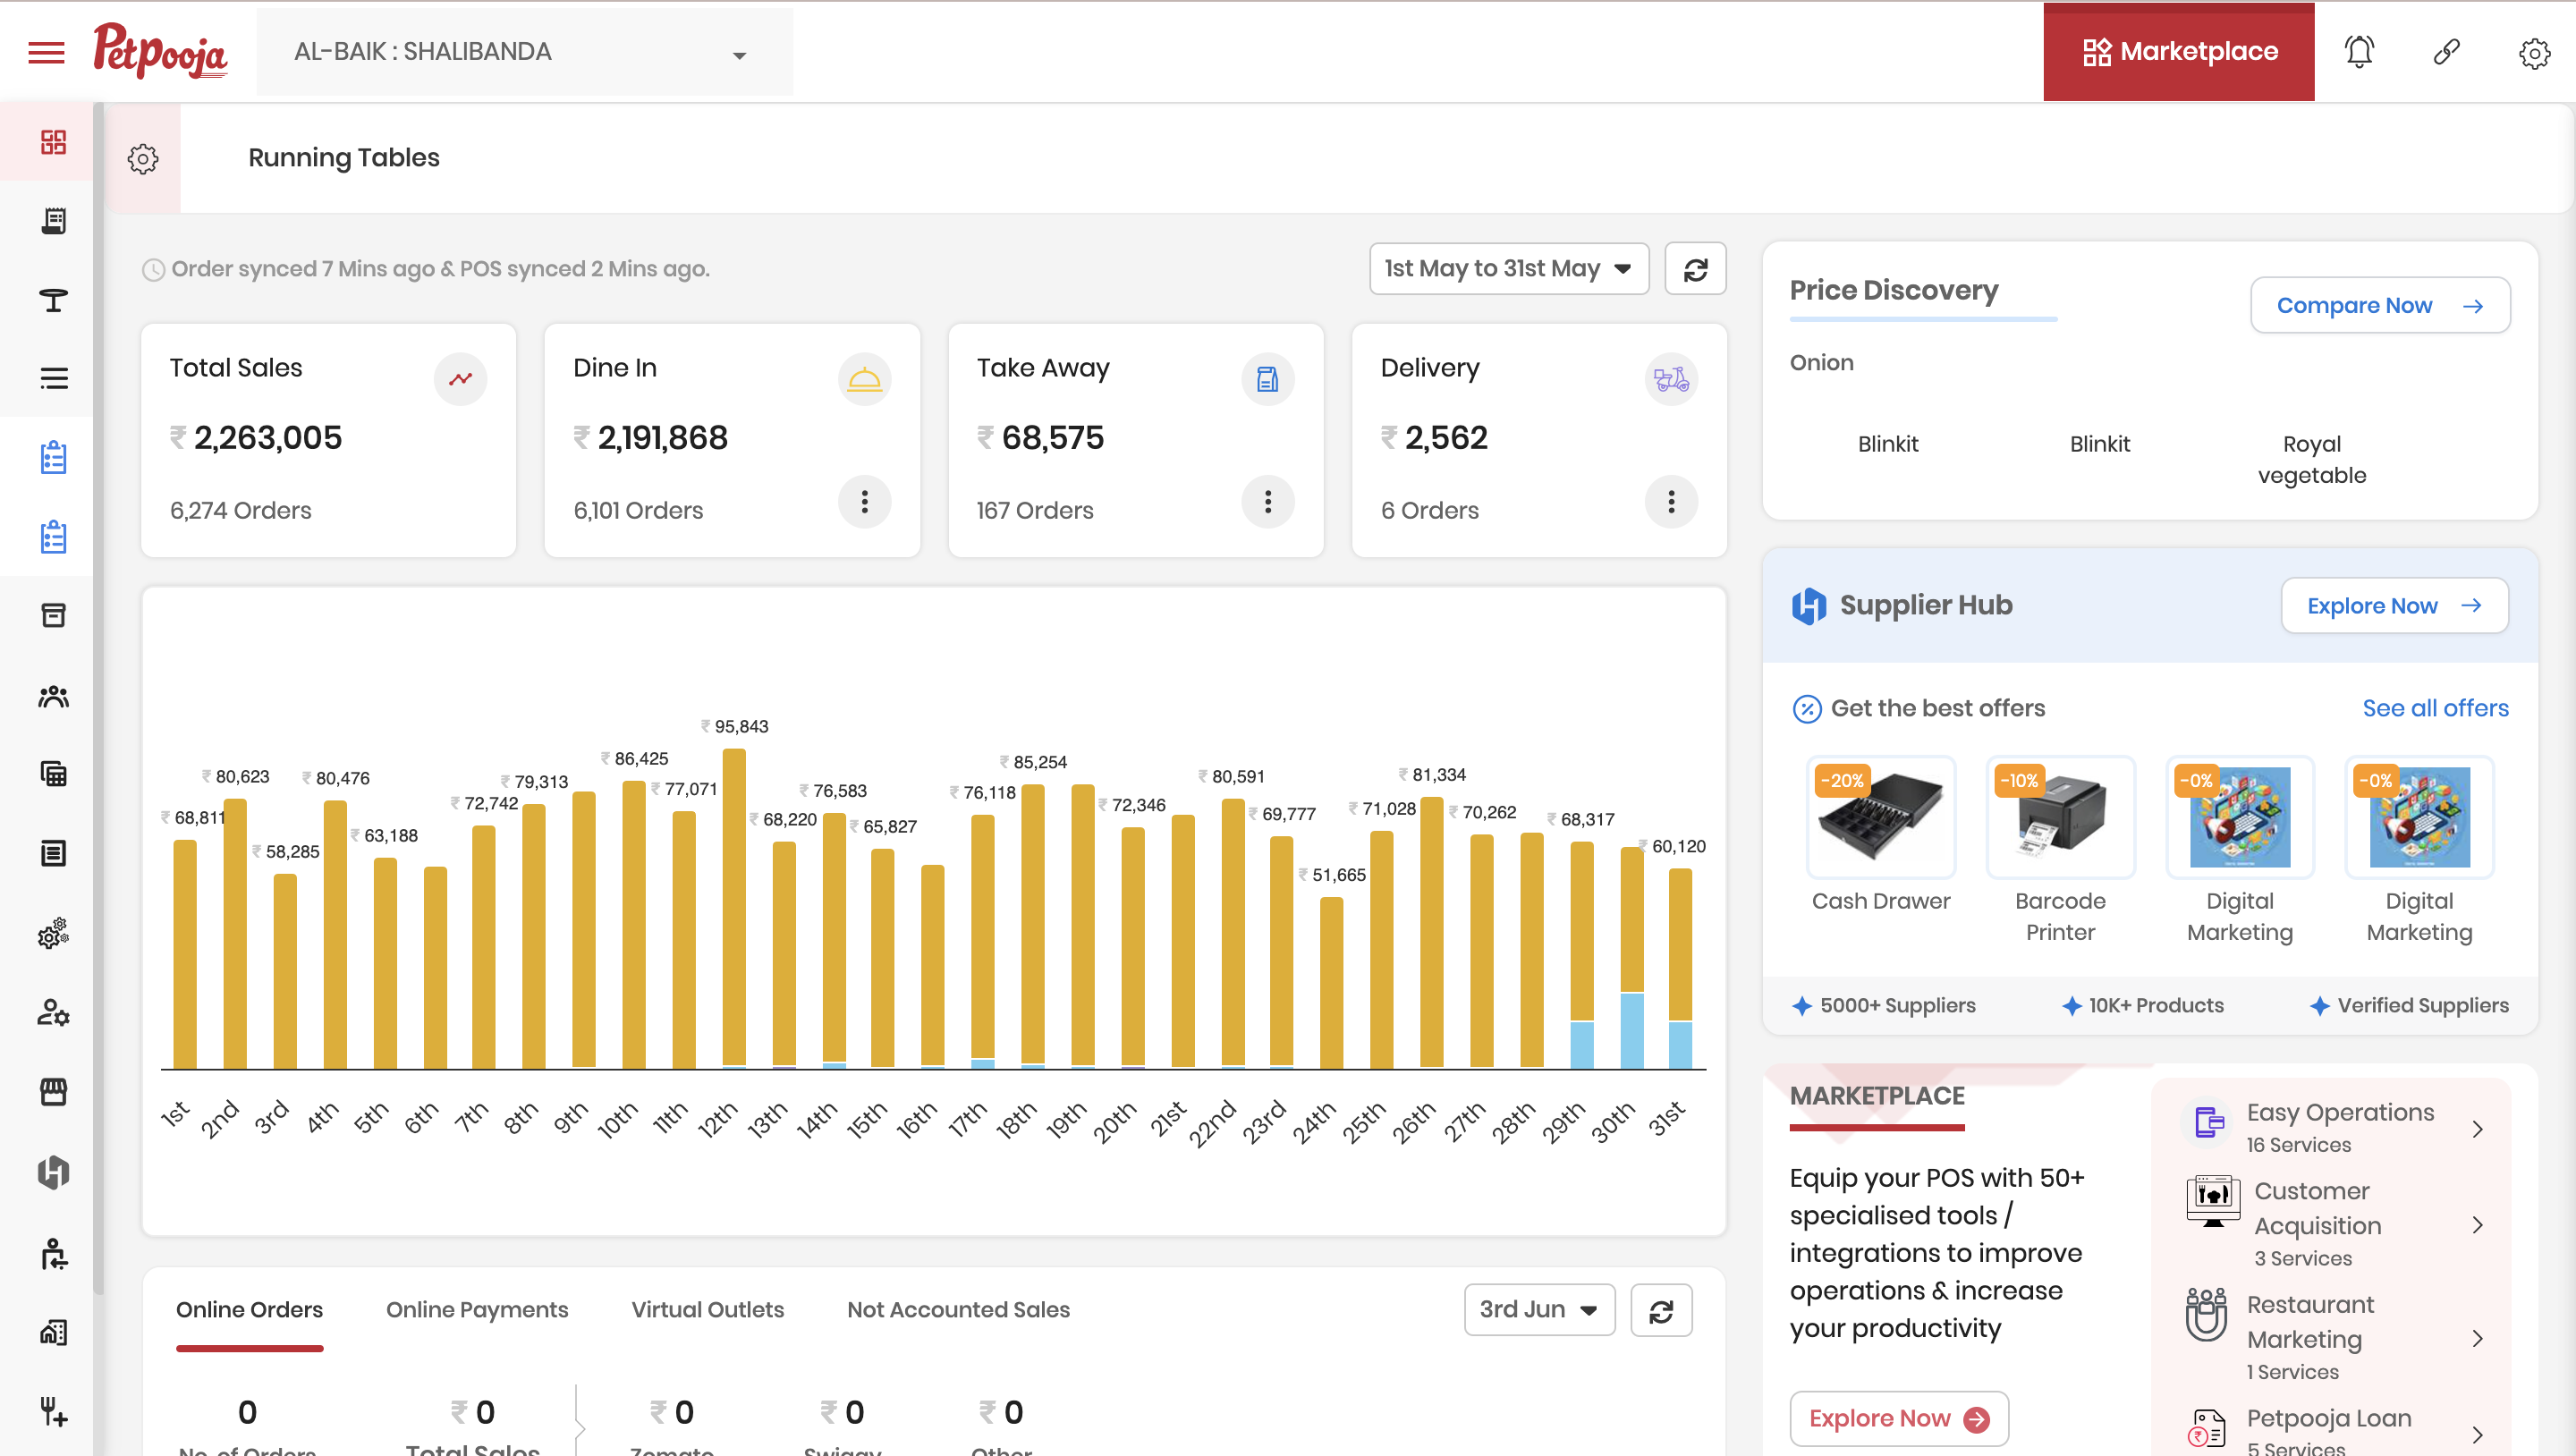Switch to Online Orders tab
Image resolution: width=2576 pixels, height=1456 pixels.
coord(249,1309)
